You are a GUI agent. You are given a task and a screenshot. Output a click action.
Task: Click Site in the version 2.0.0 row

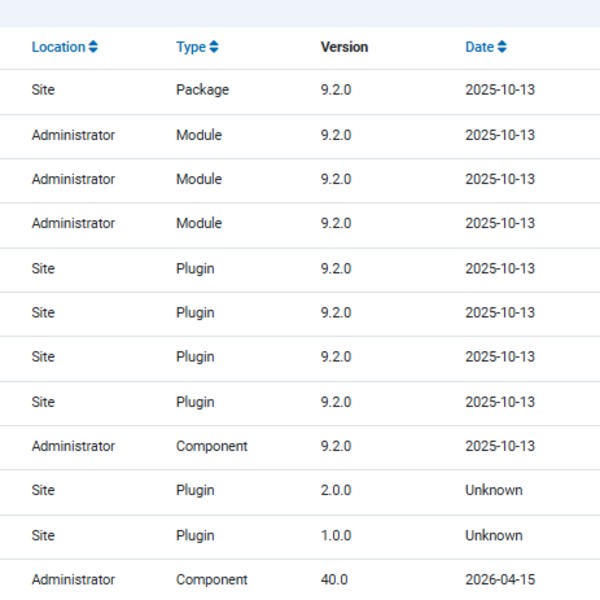pos(43,490)
